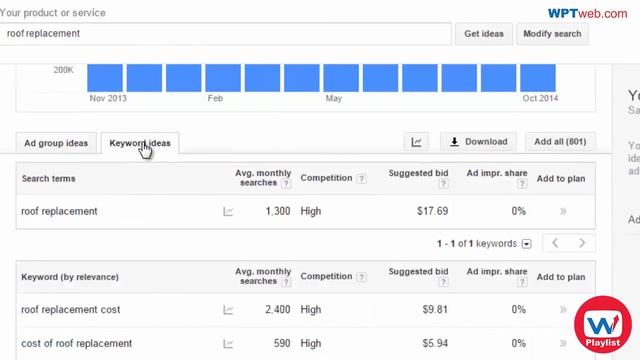Click Add all (801) button
Image resolution: width=640 pixels, height=360 pixels.
[560, 142]
